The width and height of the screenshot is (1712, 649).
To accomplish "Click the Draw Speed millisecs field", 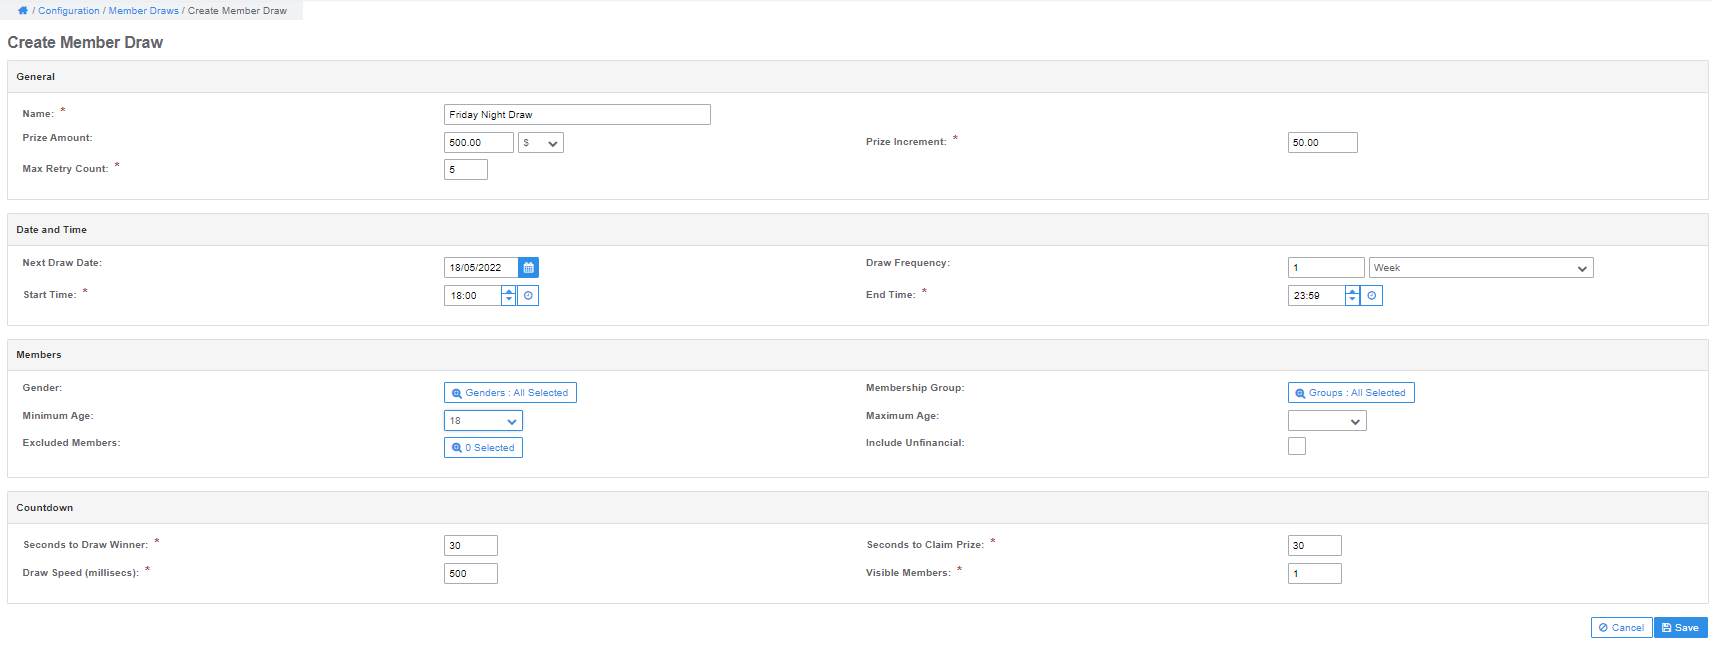I will click(x=471, y=574).
